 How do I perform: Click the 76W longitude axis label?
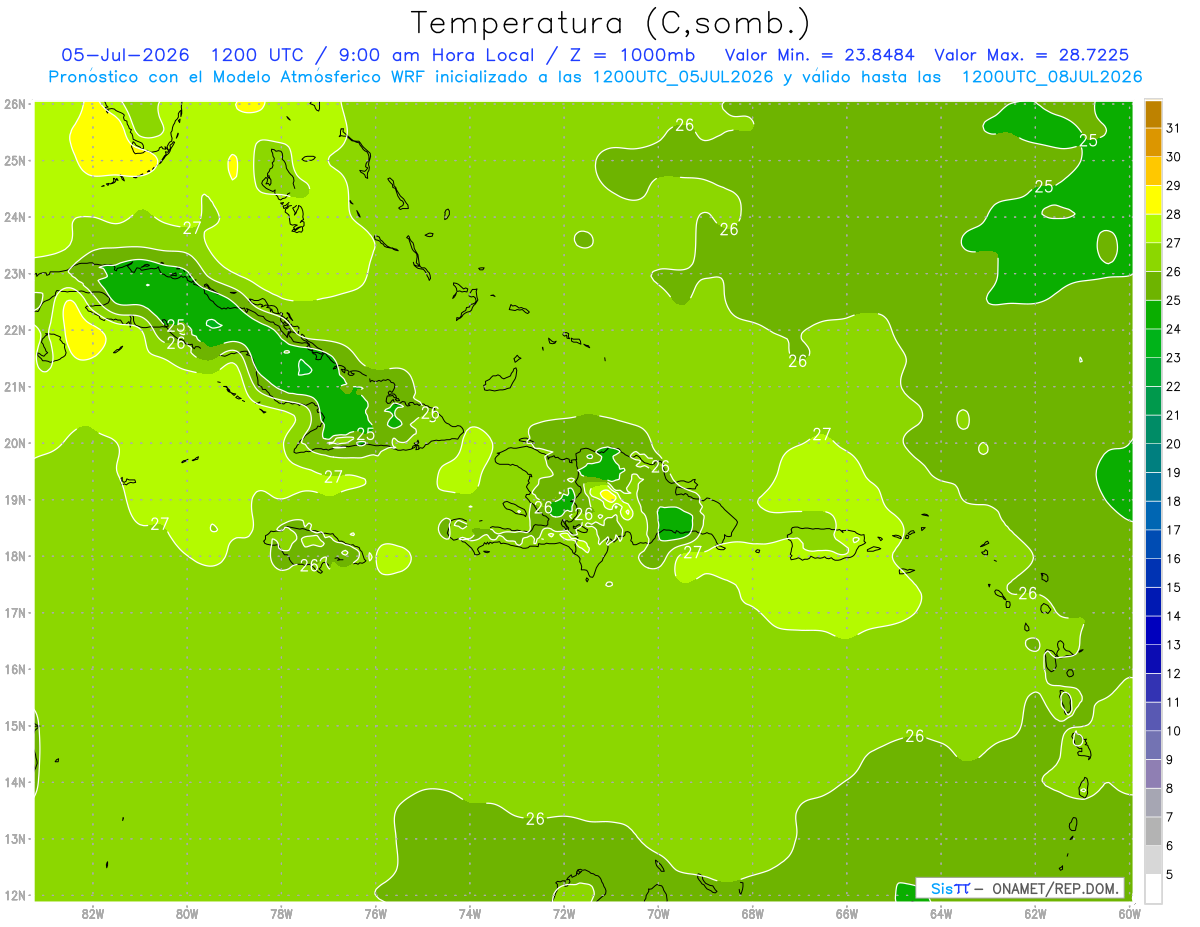[375, 913]
